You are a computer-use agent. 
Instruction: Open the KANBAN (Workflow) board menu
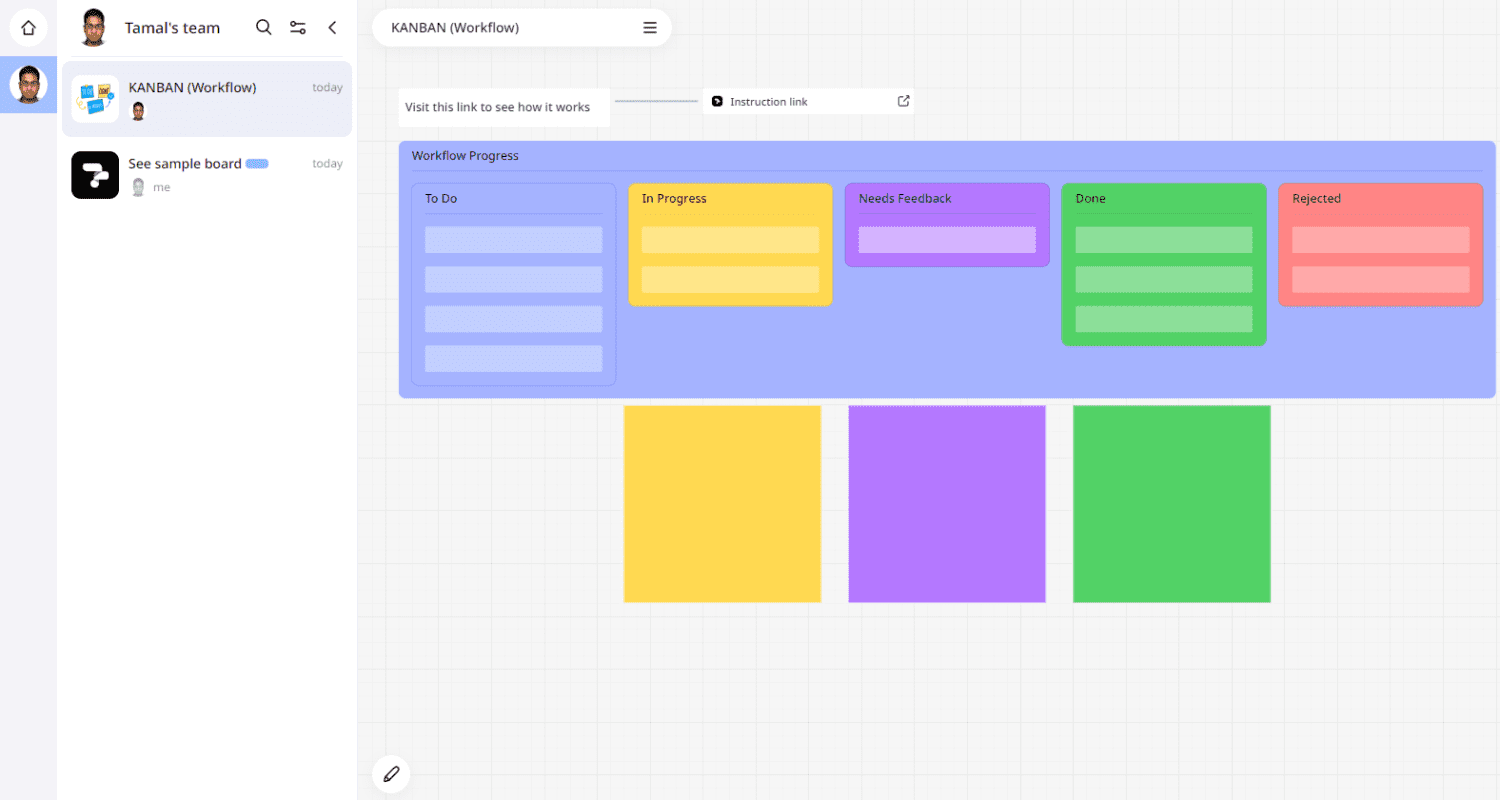(649, 27)
